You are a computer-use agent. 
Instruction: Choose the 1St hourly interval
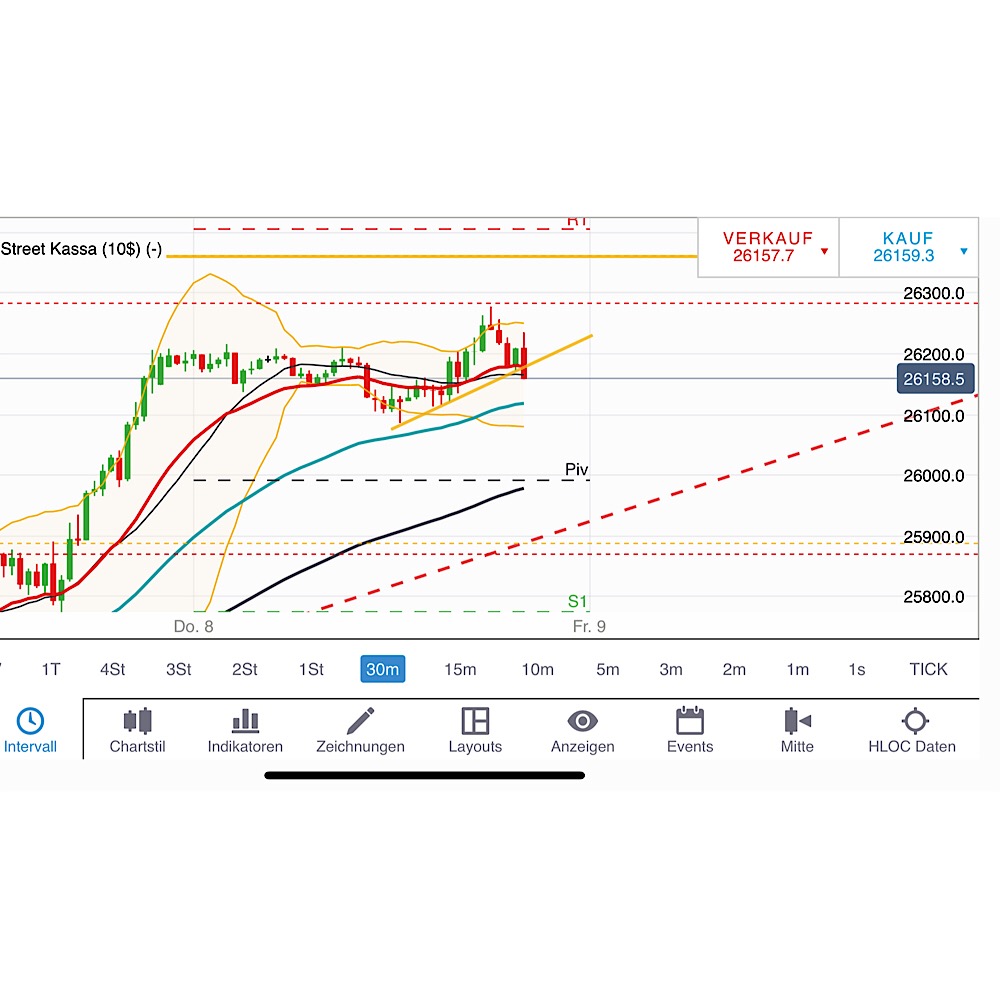311,669
